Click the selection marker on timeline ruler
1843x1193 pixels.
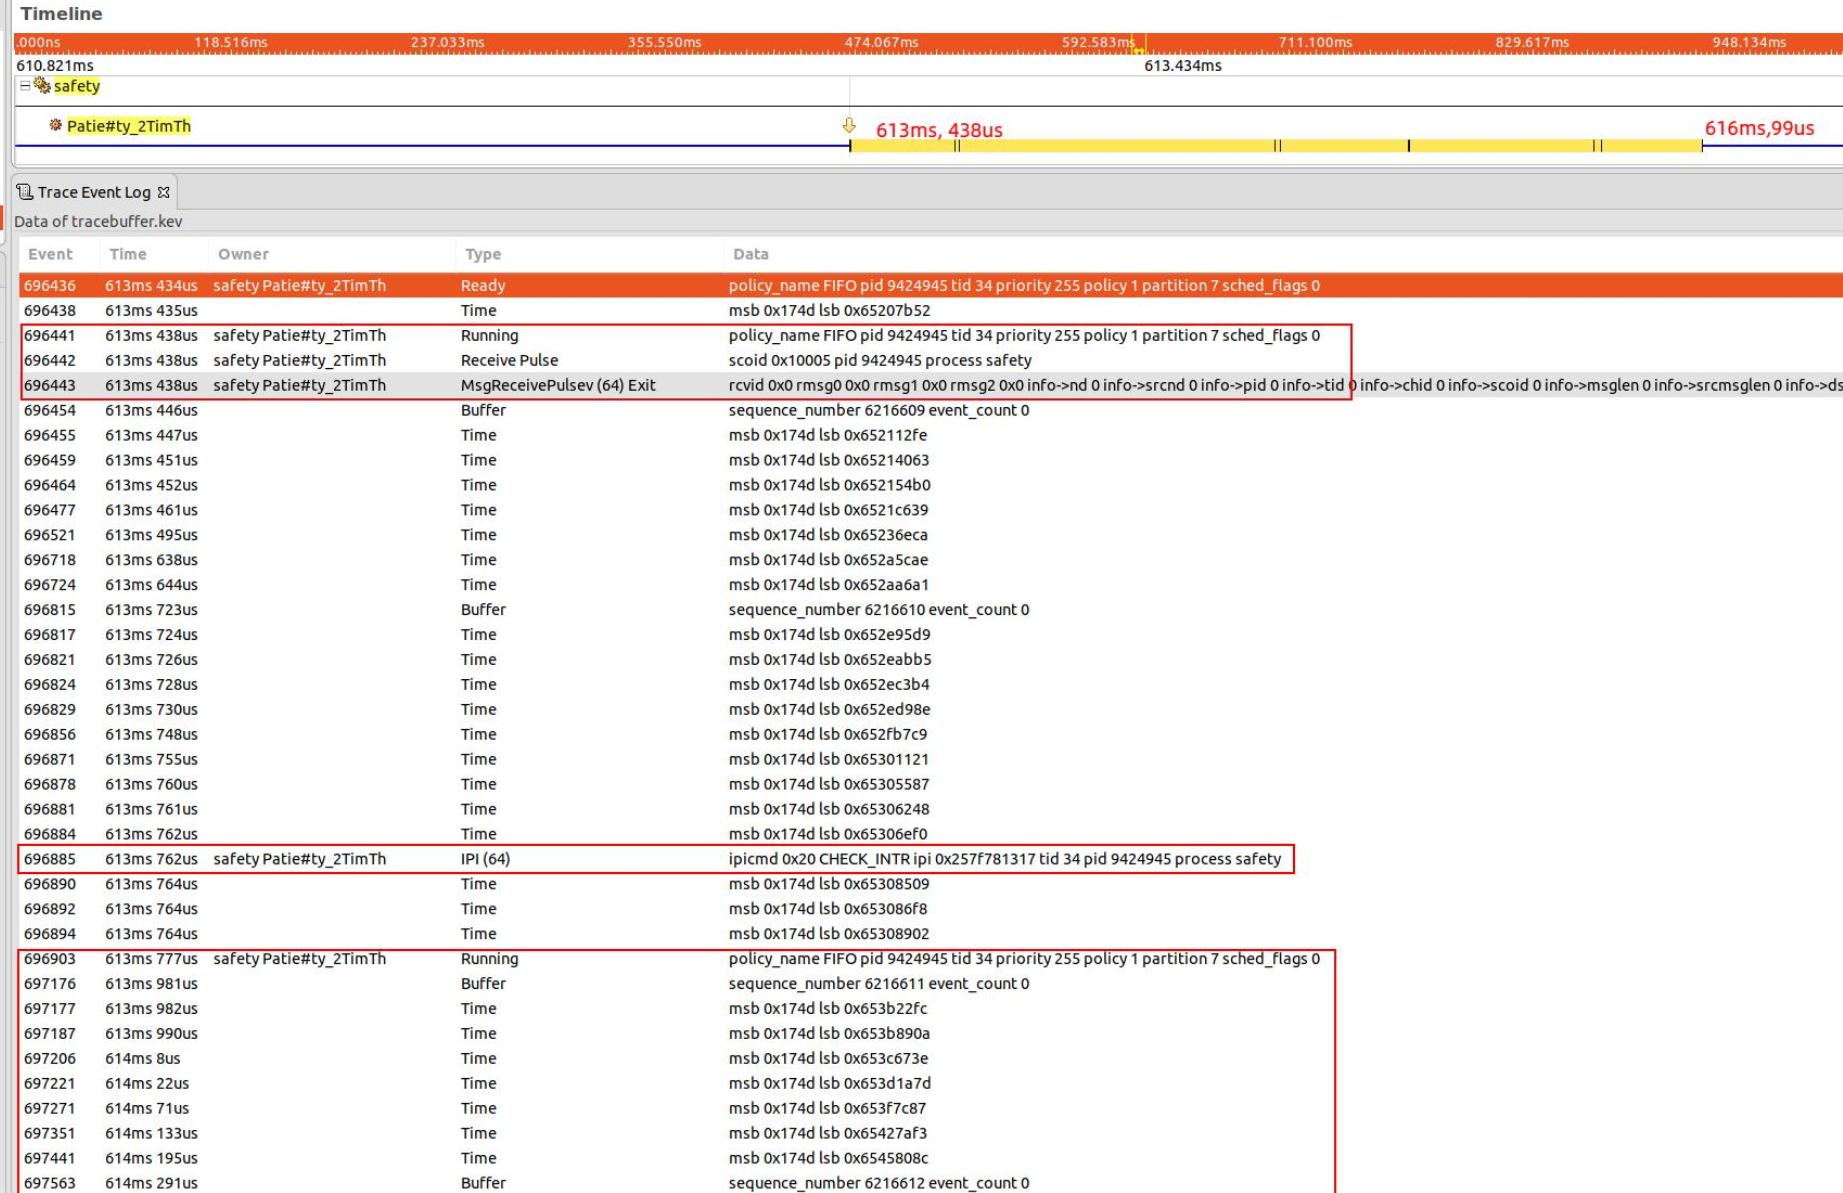point(1139,45)
